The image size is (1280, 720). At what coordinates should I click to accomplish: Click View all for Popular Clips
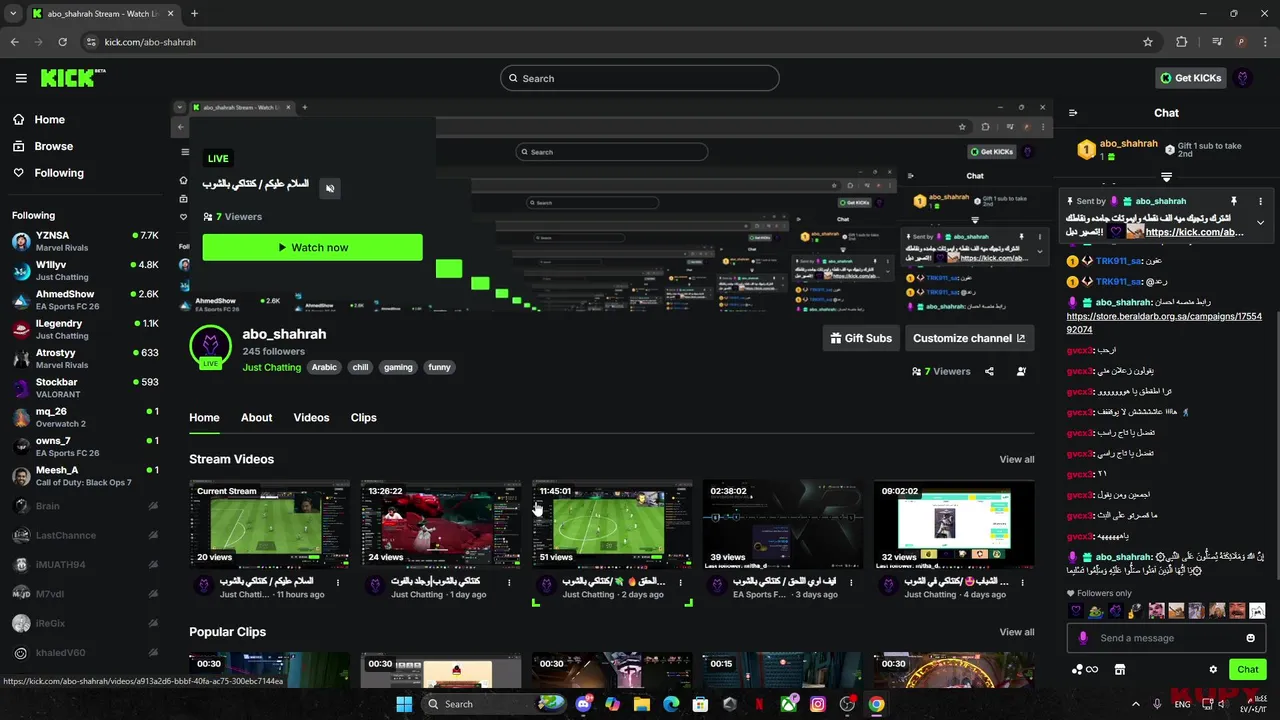(1017, 632)
